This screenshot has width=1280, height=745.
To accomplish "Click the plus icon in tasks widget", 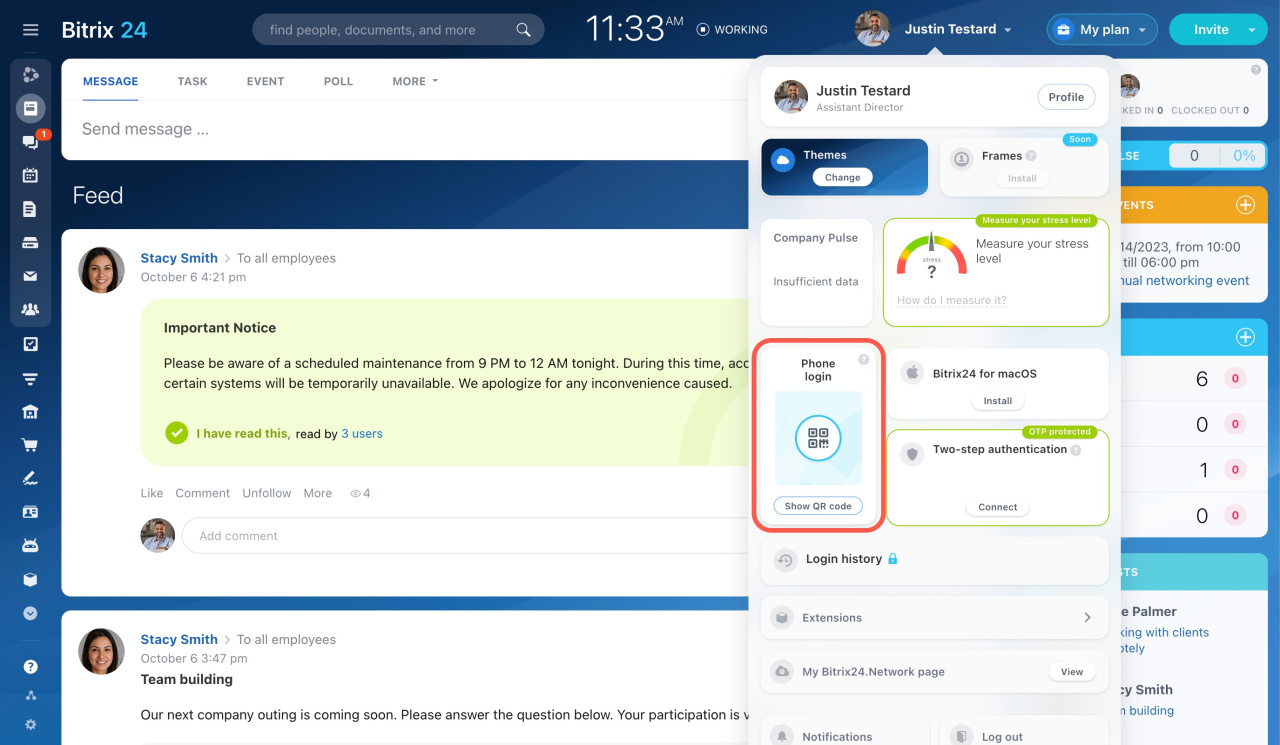I will tap(1245, 337).
